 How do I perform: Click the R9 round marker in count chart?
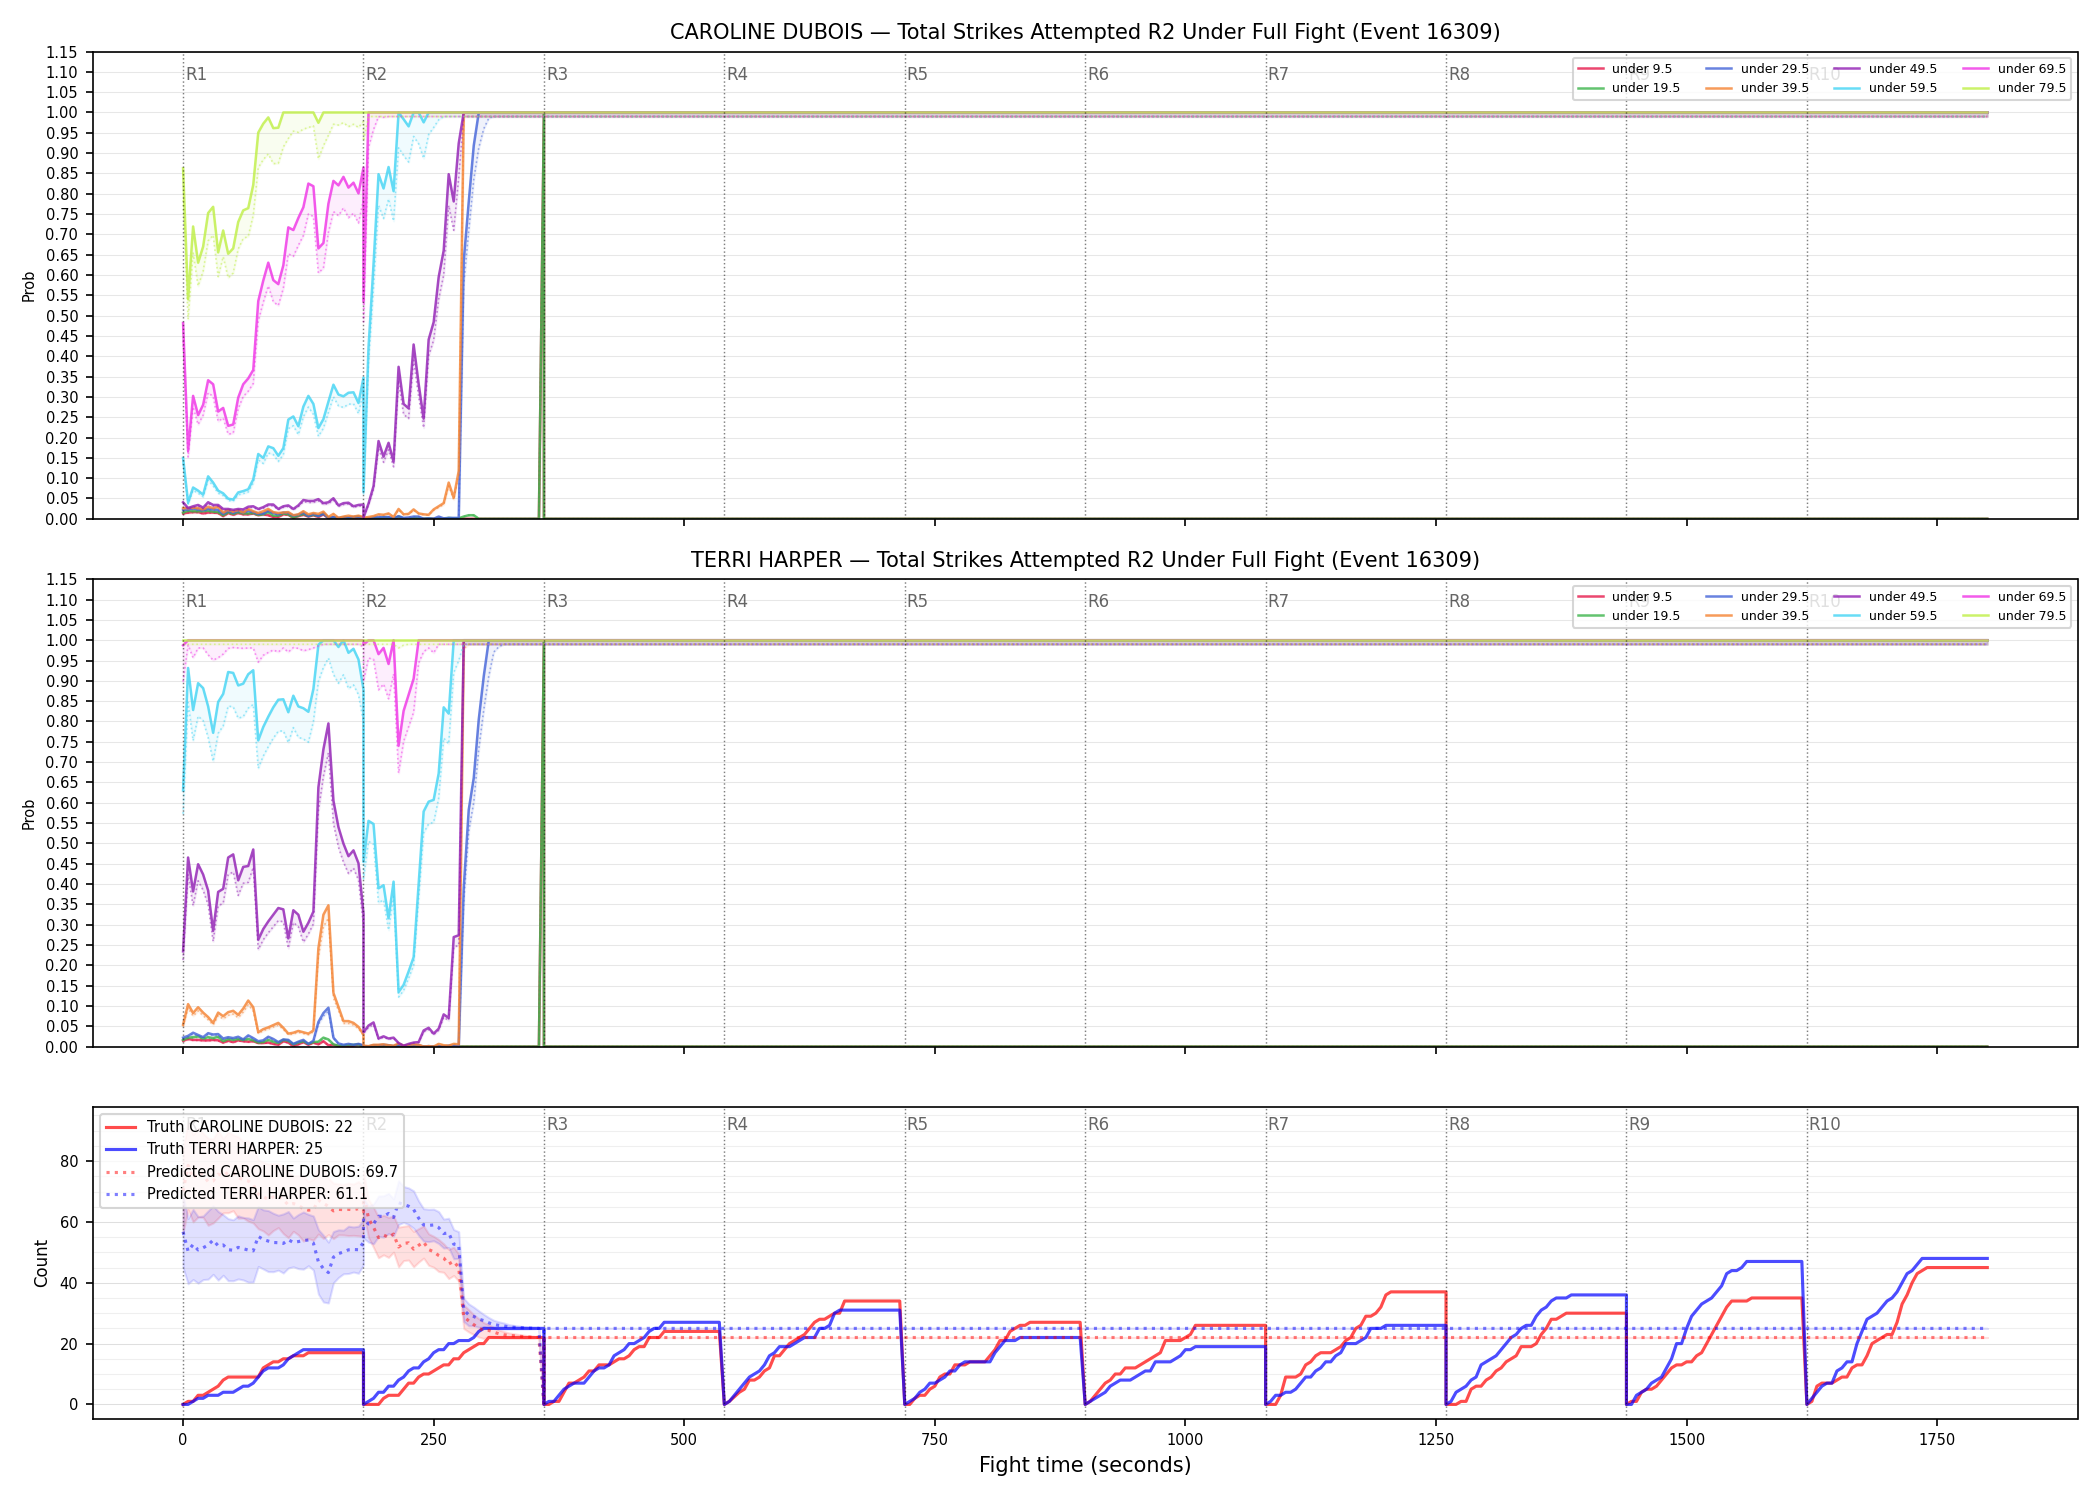pyautogui.click(x=1639, y=1124)
